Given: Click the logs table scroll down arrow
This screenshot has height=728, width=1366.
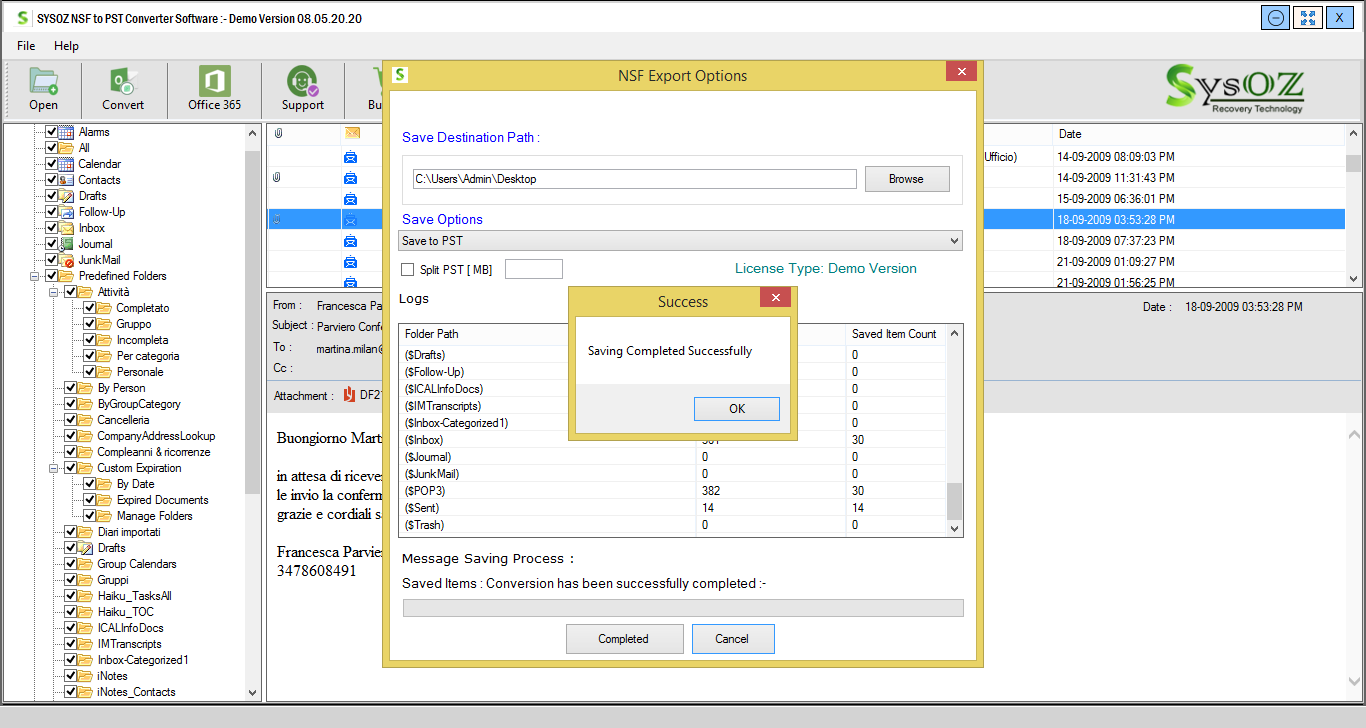Looking at the screenshot, I should point(954,528).
